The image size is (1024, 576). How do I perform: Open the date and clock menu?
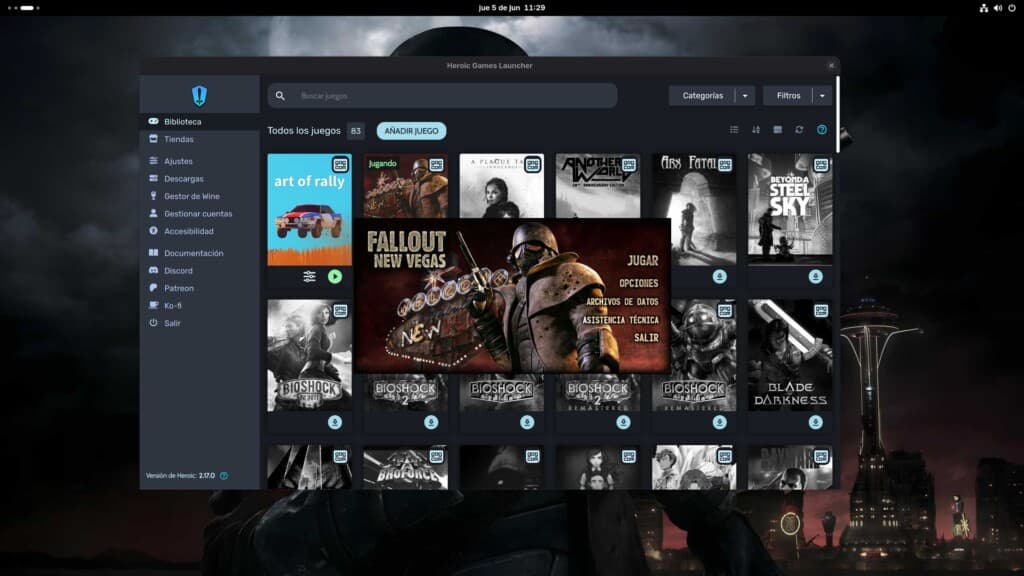[512, 8]
